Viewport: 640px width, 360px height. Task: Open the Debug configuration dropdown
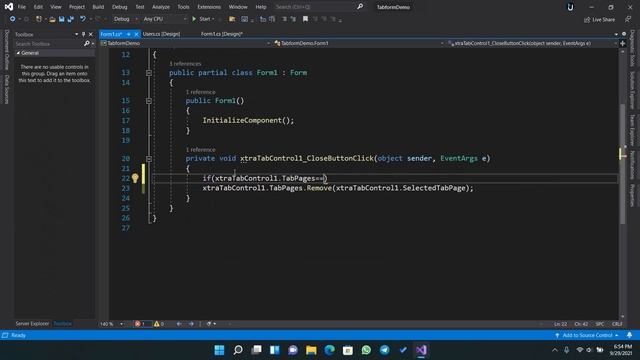click(125, 19)
